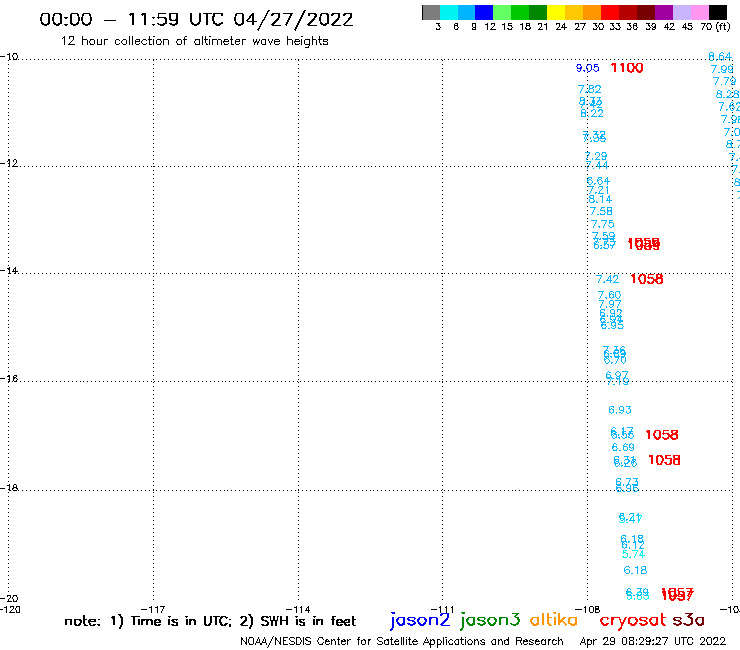Click the red '1058' label beside 7.42

coord(647,279)
